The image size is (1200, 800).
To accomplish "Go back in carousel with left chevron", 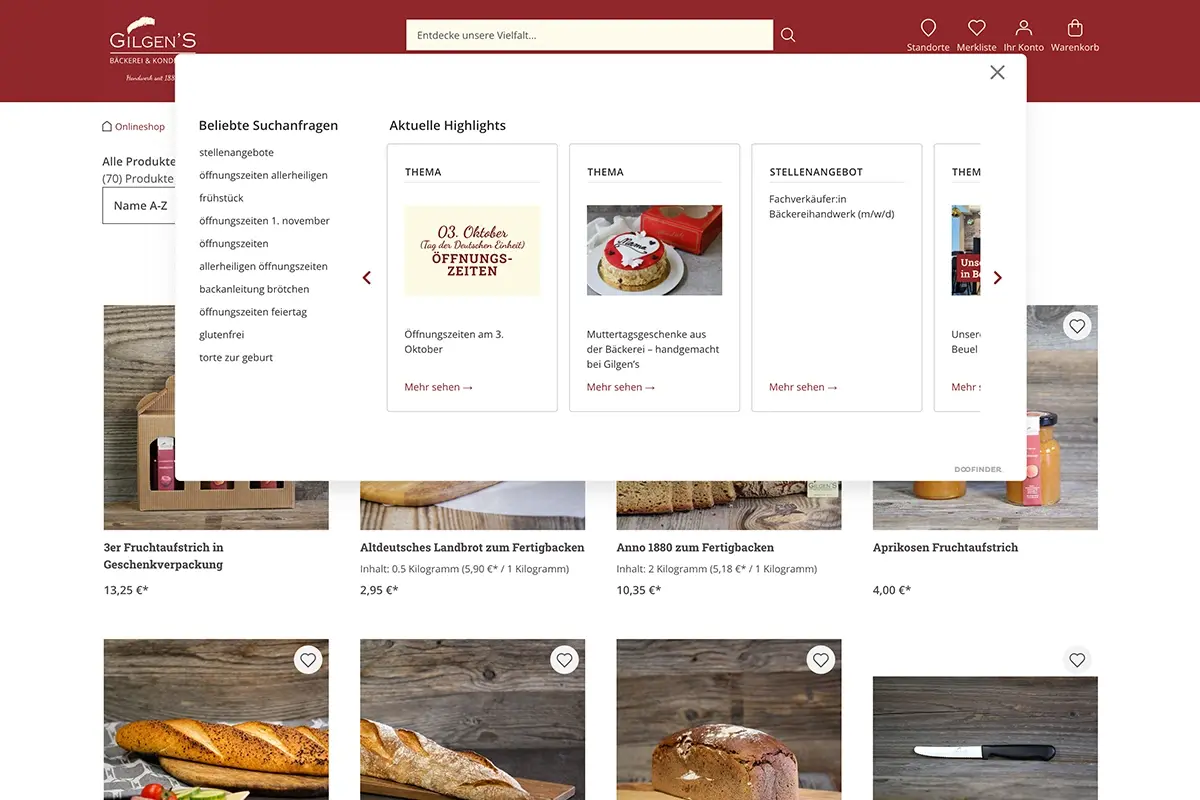I will pos(366,277).
